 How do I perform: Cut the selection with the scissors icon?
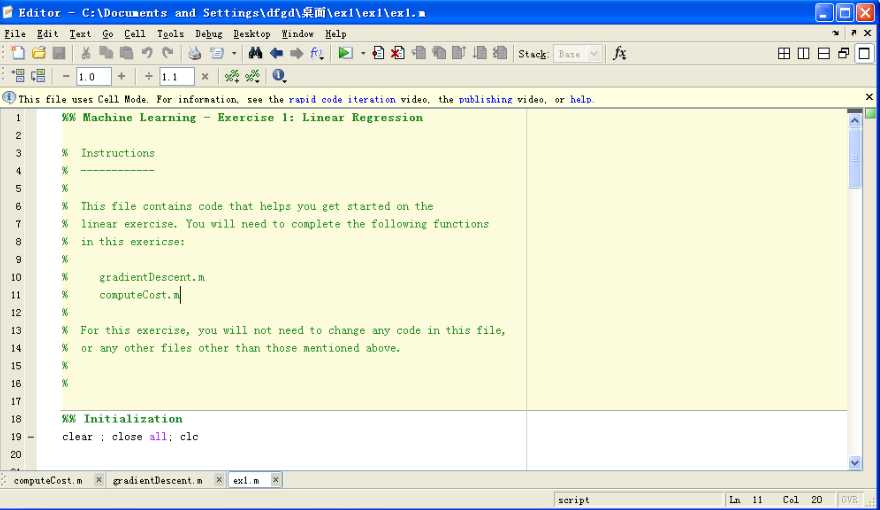pos(86,53)
